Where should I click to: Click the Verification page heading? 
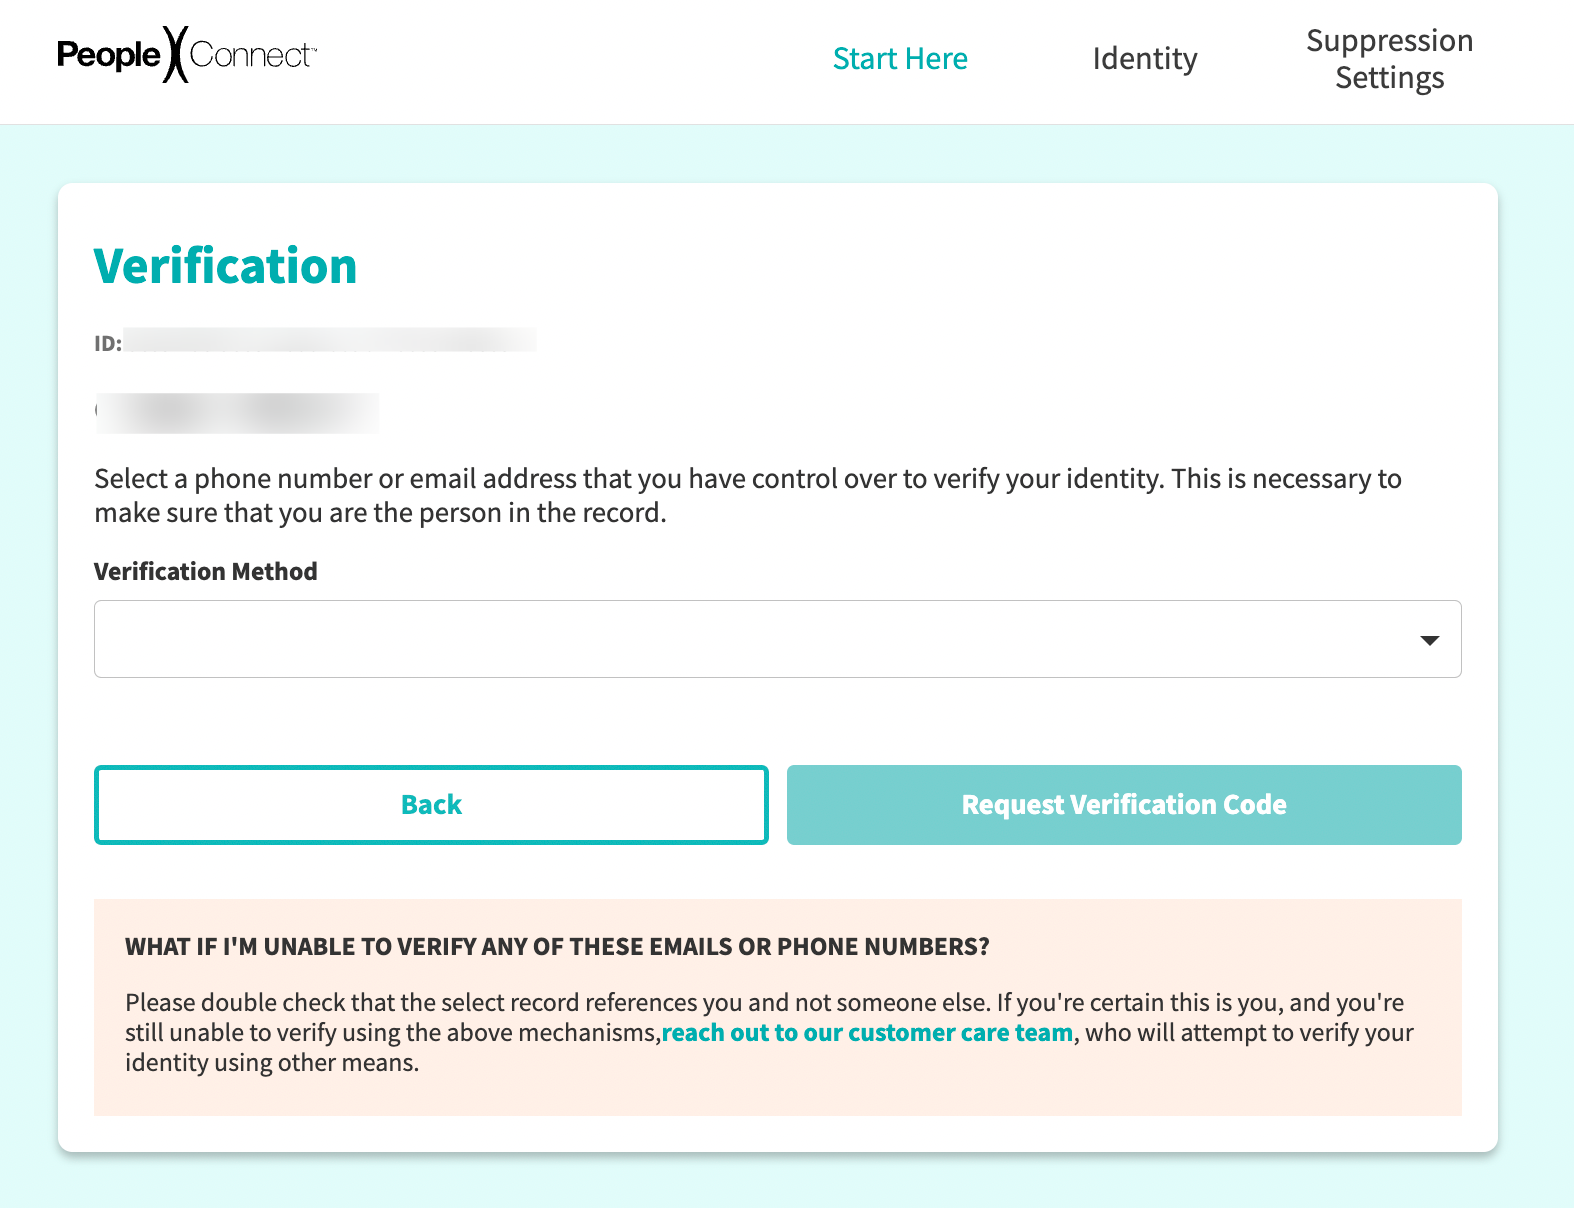225,267
